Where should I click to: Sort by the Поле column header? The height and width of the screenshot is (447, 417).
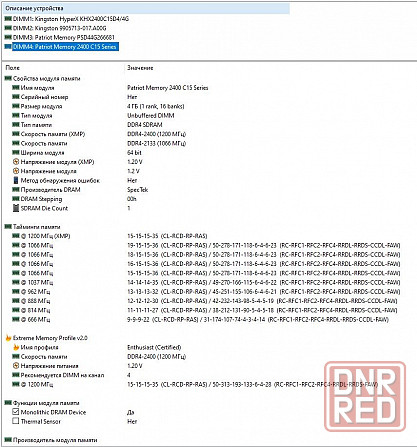click(x=13, y=68)
